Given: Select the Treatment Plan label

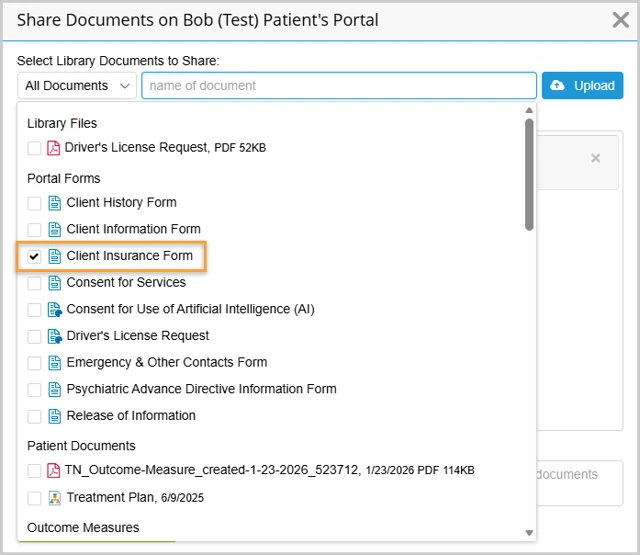Looking at the screenshot, I should [x=110, y=497].
